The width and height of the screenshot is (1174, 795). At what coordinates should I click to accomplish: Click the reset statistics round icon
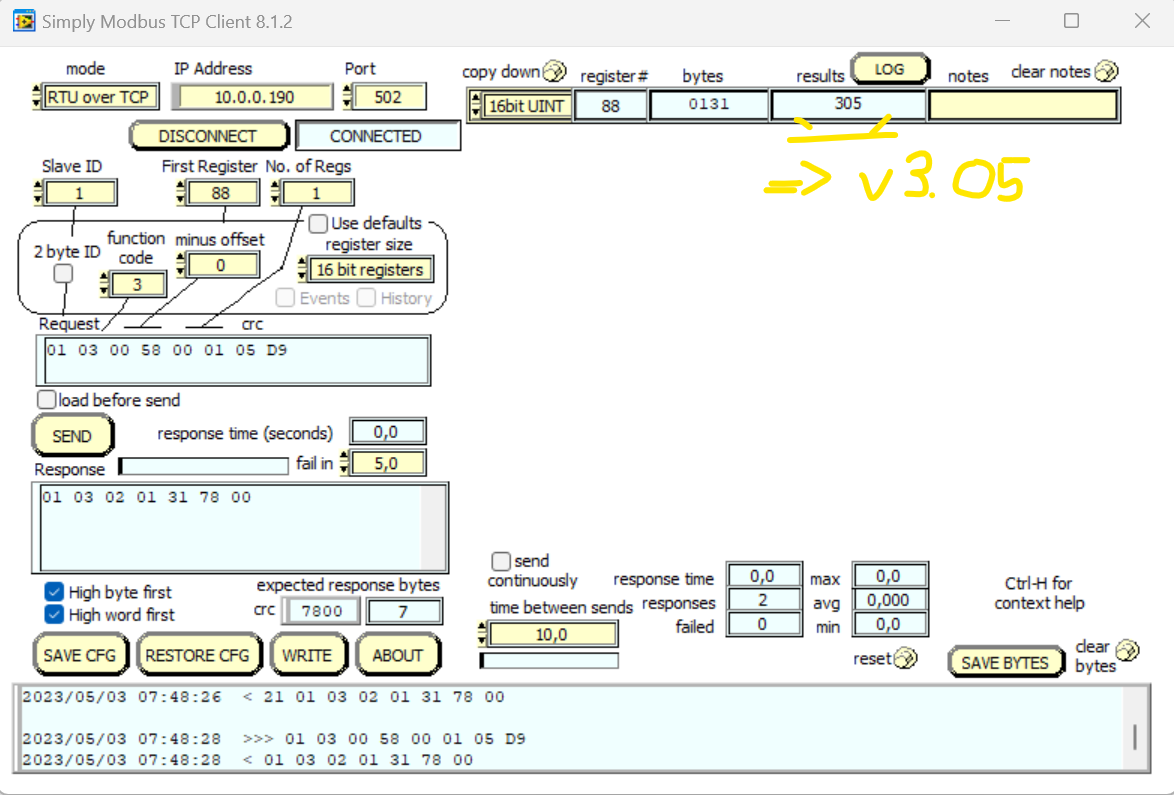pyautogui.click(x=904, y=658)
